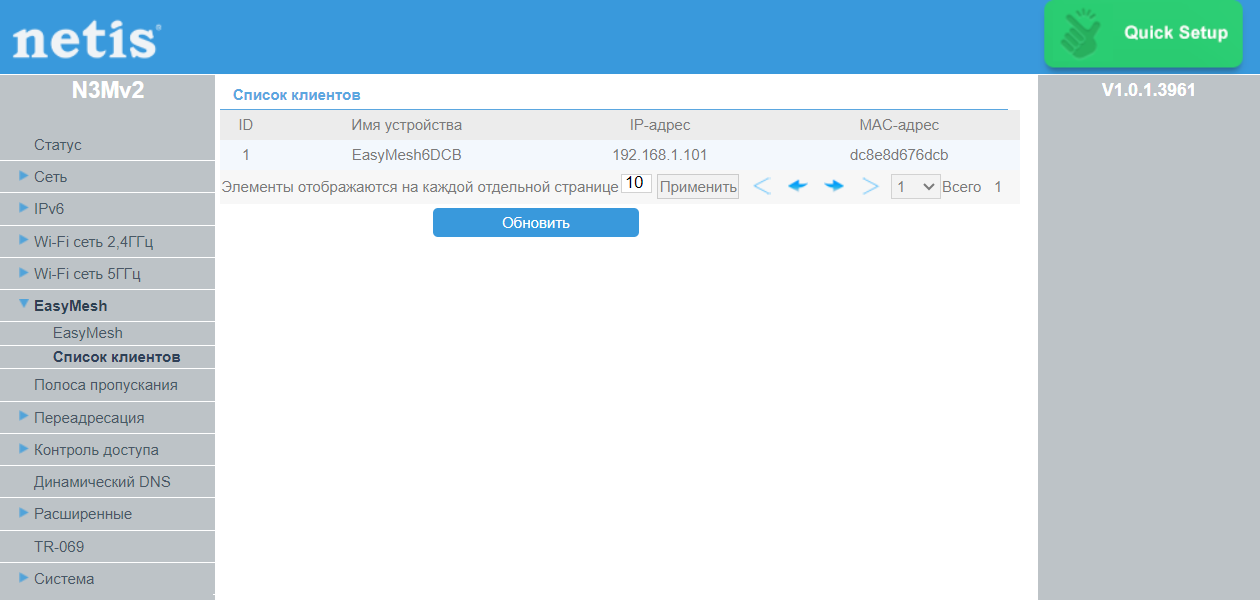Click the Применить button
Viewport: 1260px width, 600px height.
click(698, 186)
